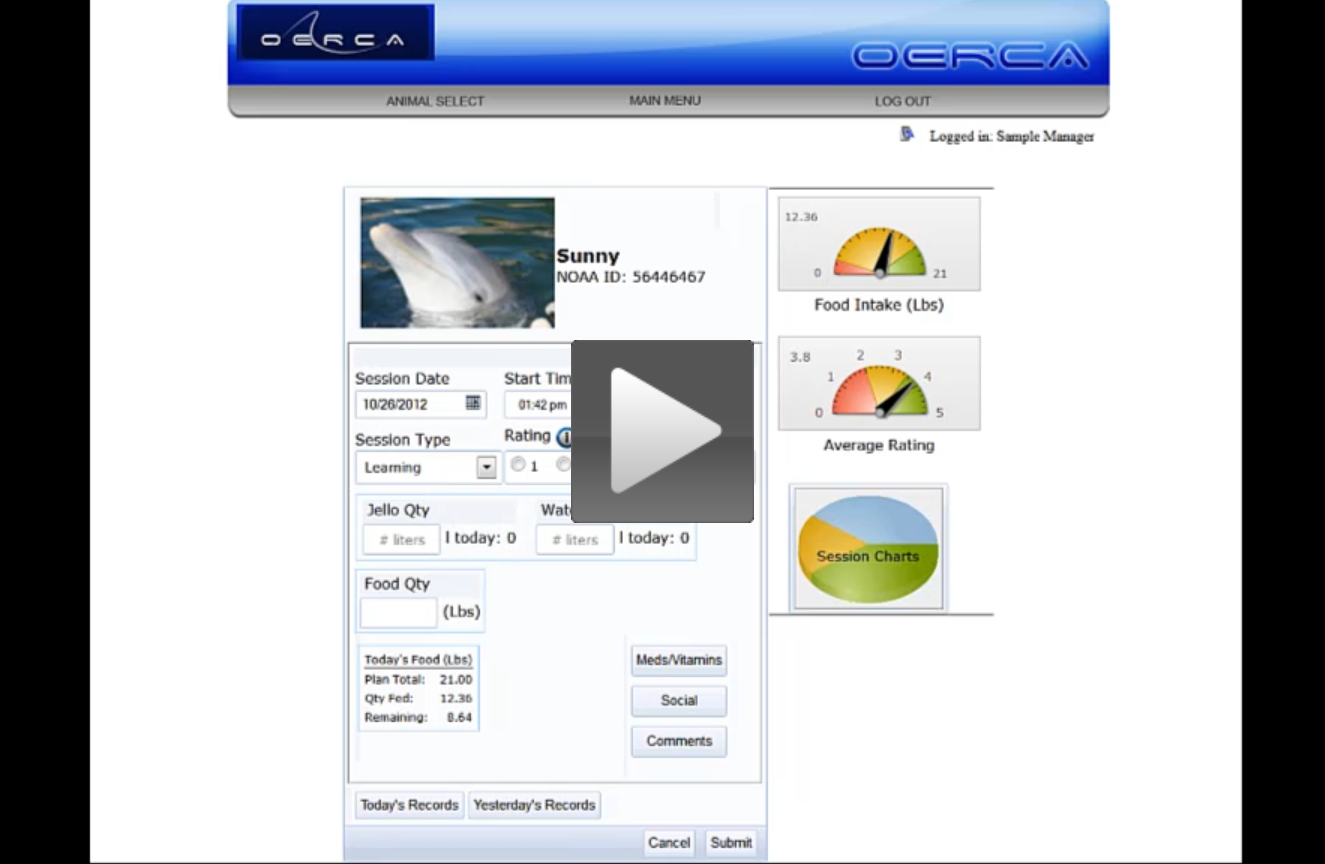Viewport: 1325px width, 864px height.
Task: Open the Comments button
Action: tap(679, 741)
